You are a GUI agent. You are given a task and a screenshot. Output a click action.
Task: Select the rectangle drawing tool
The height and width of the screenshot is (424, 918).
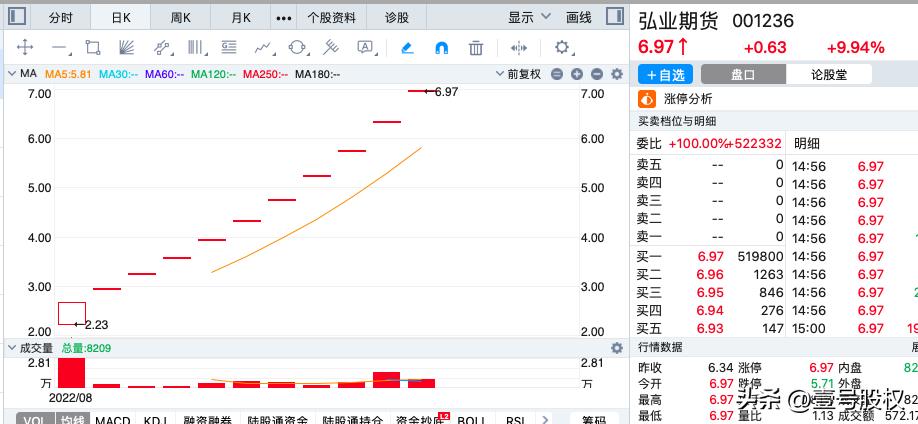pos(93,47)
